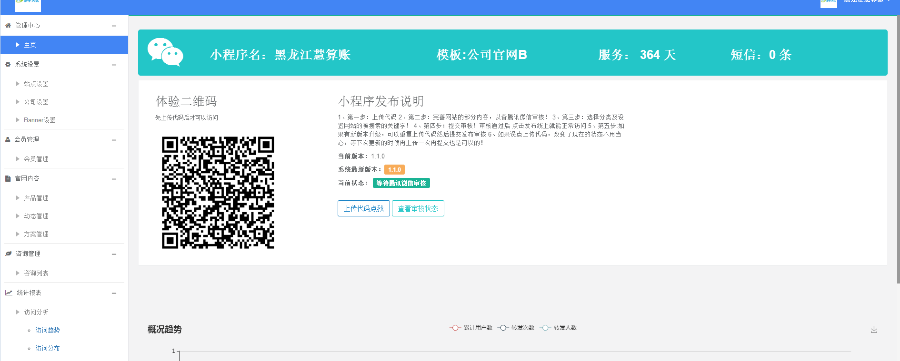
Task: Click the WeChat logo in the teal banner
Action: (165, 52)
